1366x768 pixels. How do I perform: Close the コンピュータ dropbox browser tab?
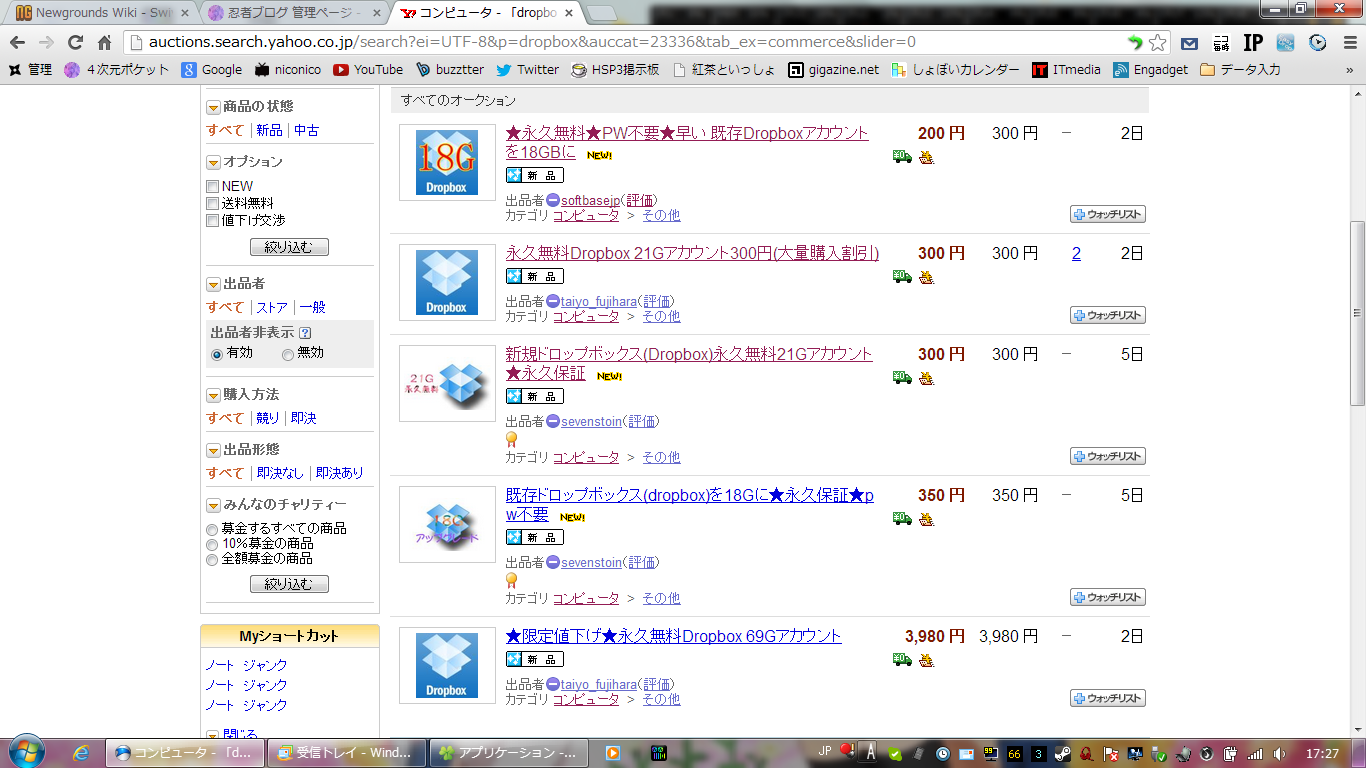pyautogui.click(x=569, y=13)
